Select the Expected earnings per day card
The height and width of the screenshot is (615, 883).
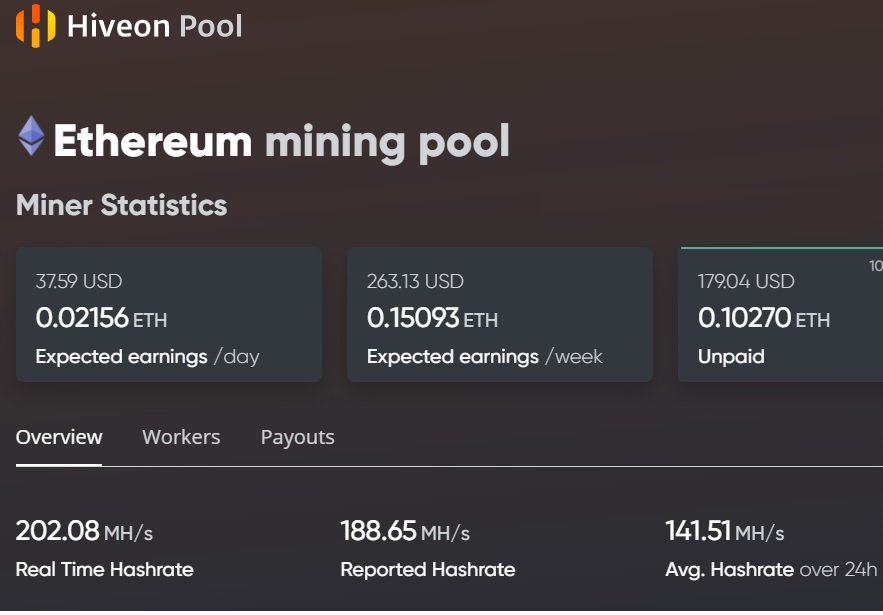click(x=169, y=314)
